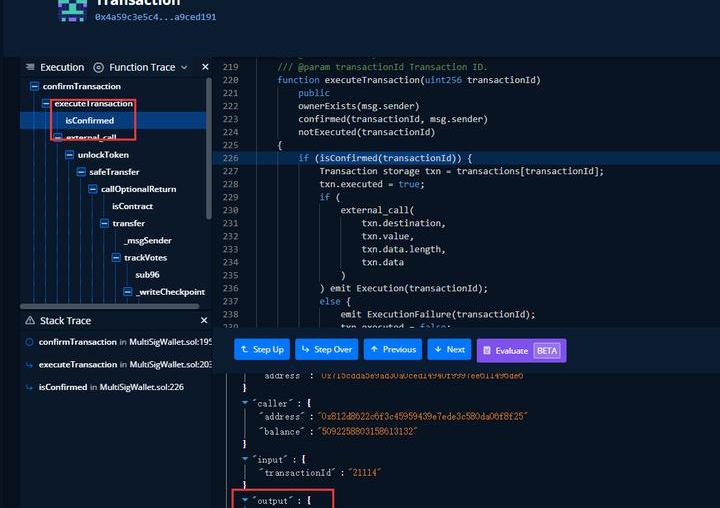Click the Stack Trace warning icon
Viewport: 720px width, 508px height.
30,320
